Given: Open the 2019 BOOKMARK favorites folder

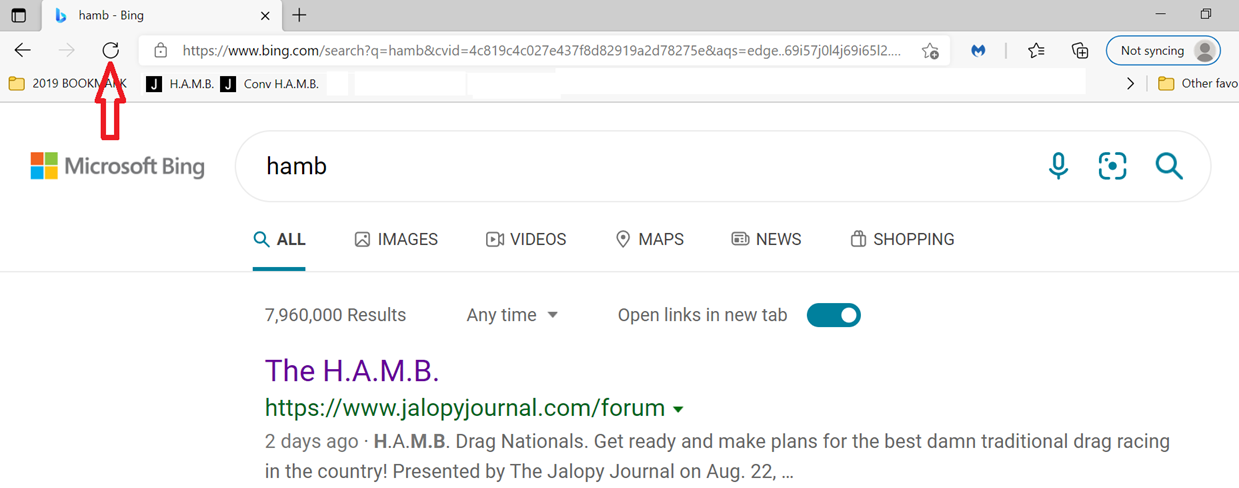Looking at the screenshot, I should 68,84.
